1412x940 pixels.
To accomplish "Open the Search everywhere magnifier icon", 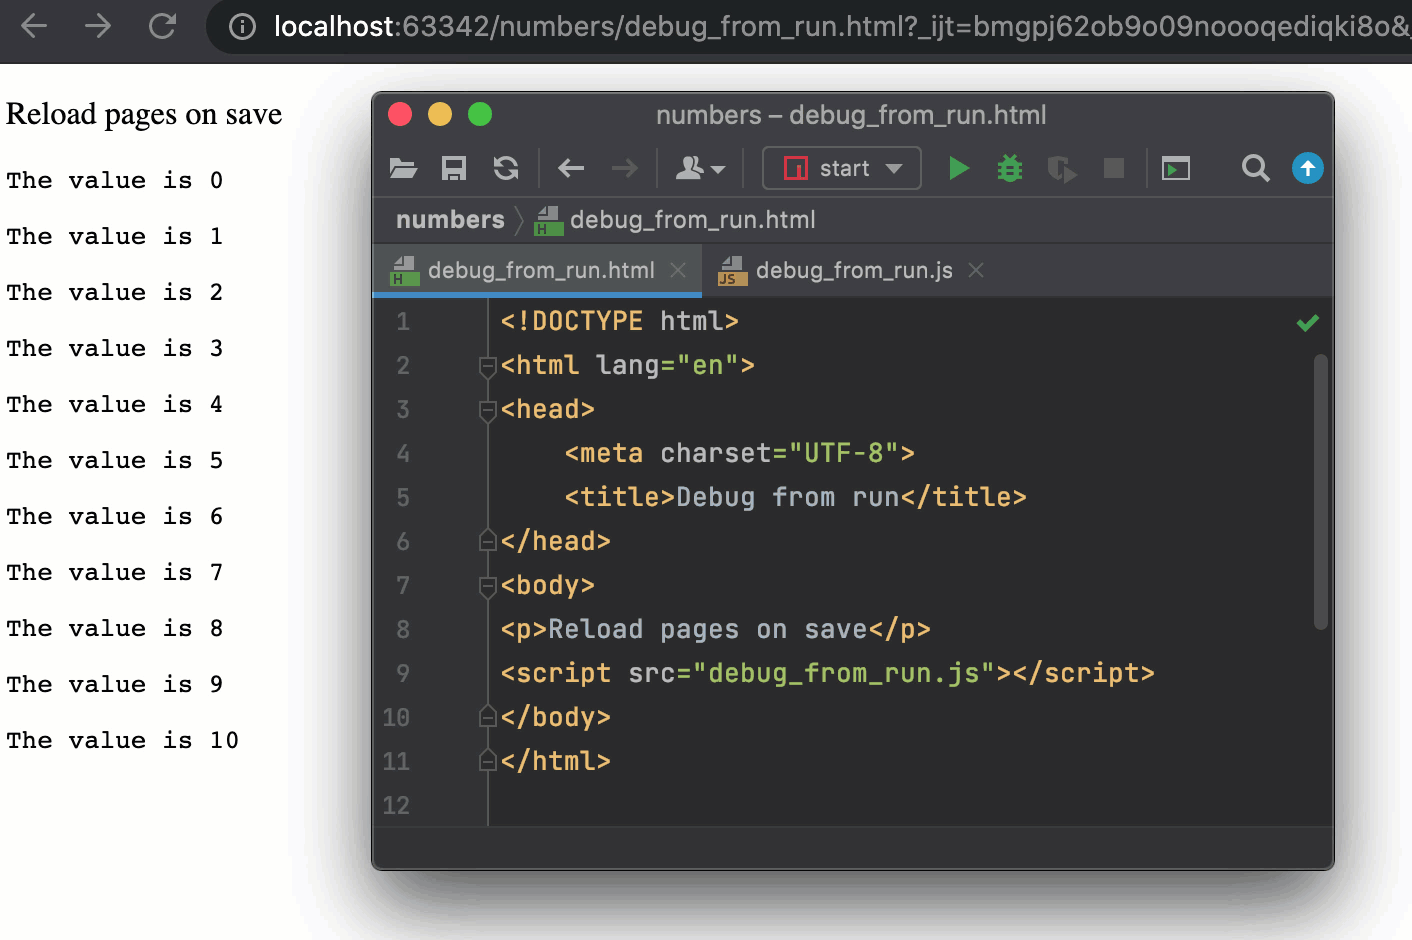I will [1255, 168].
